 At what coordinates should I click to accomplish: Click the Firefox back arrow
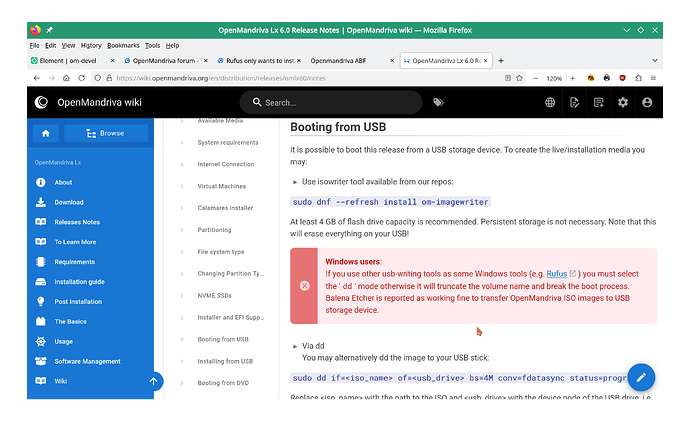pyautogui.click(x=37, y=78)
